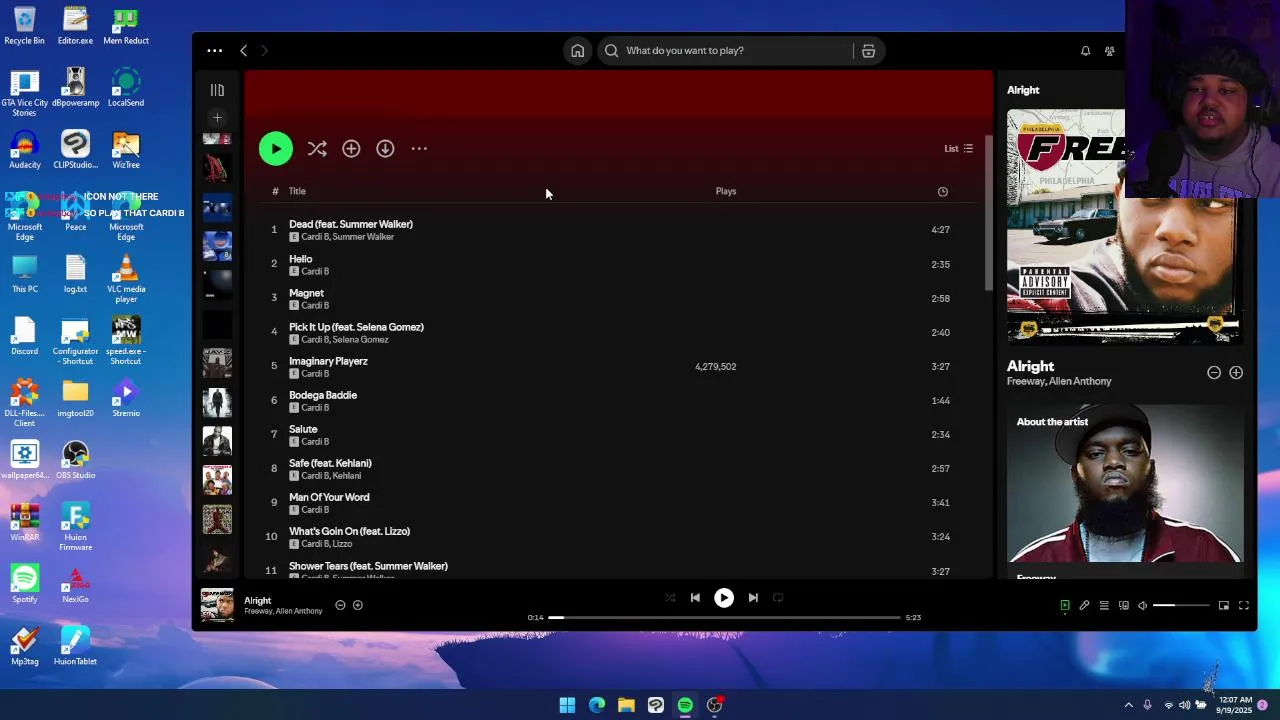Remove song with minus circle in right panel
The height and width of the screenshot is (720, 1280).
coord(1214,373)
